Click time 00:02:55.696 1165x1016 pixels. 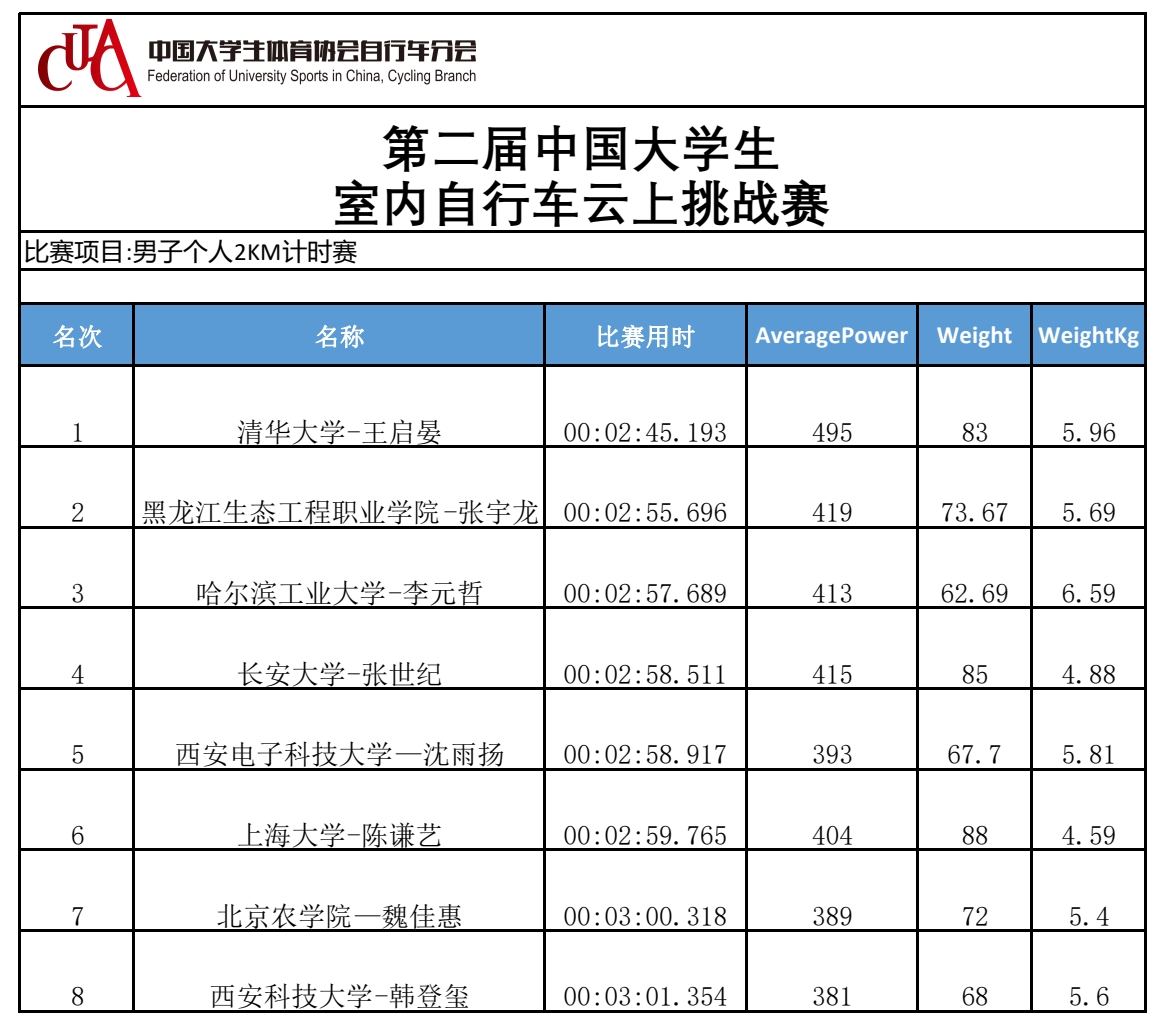[645, 513]
